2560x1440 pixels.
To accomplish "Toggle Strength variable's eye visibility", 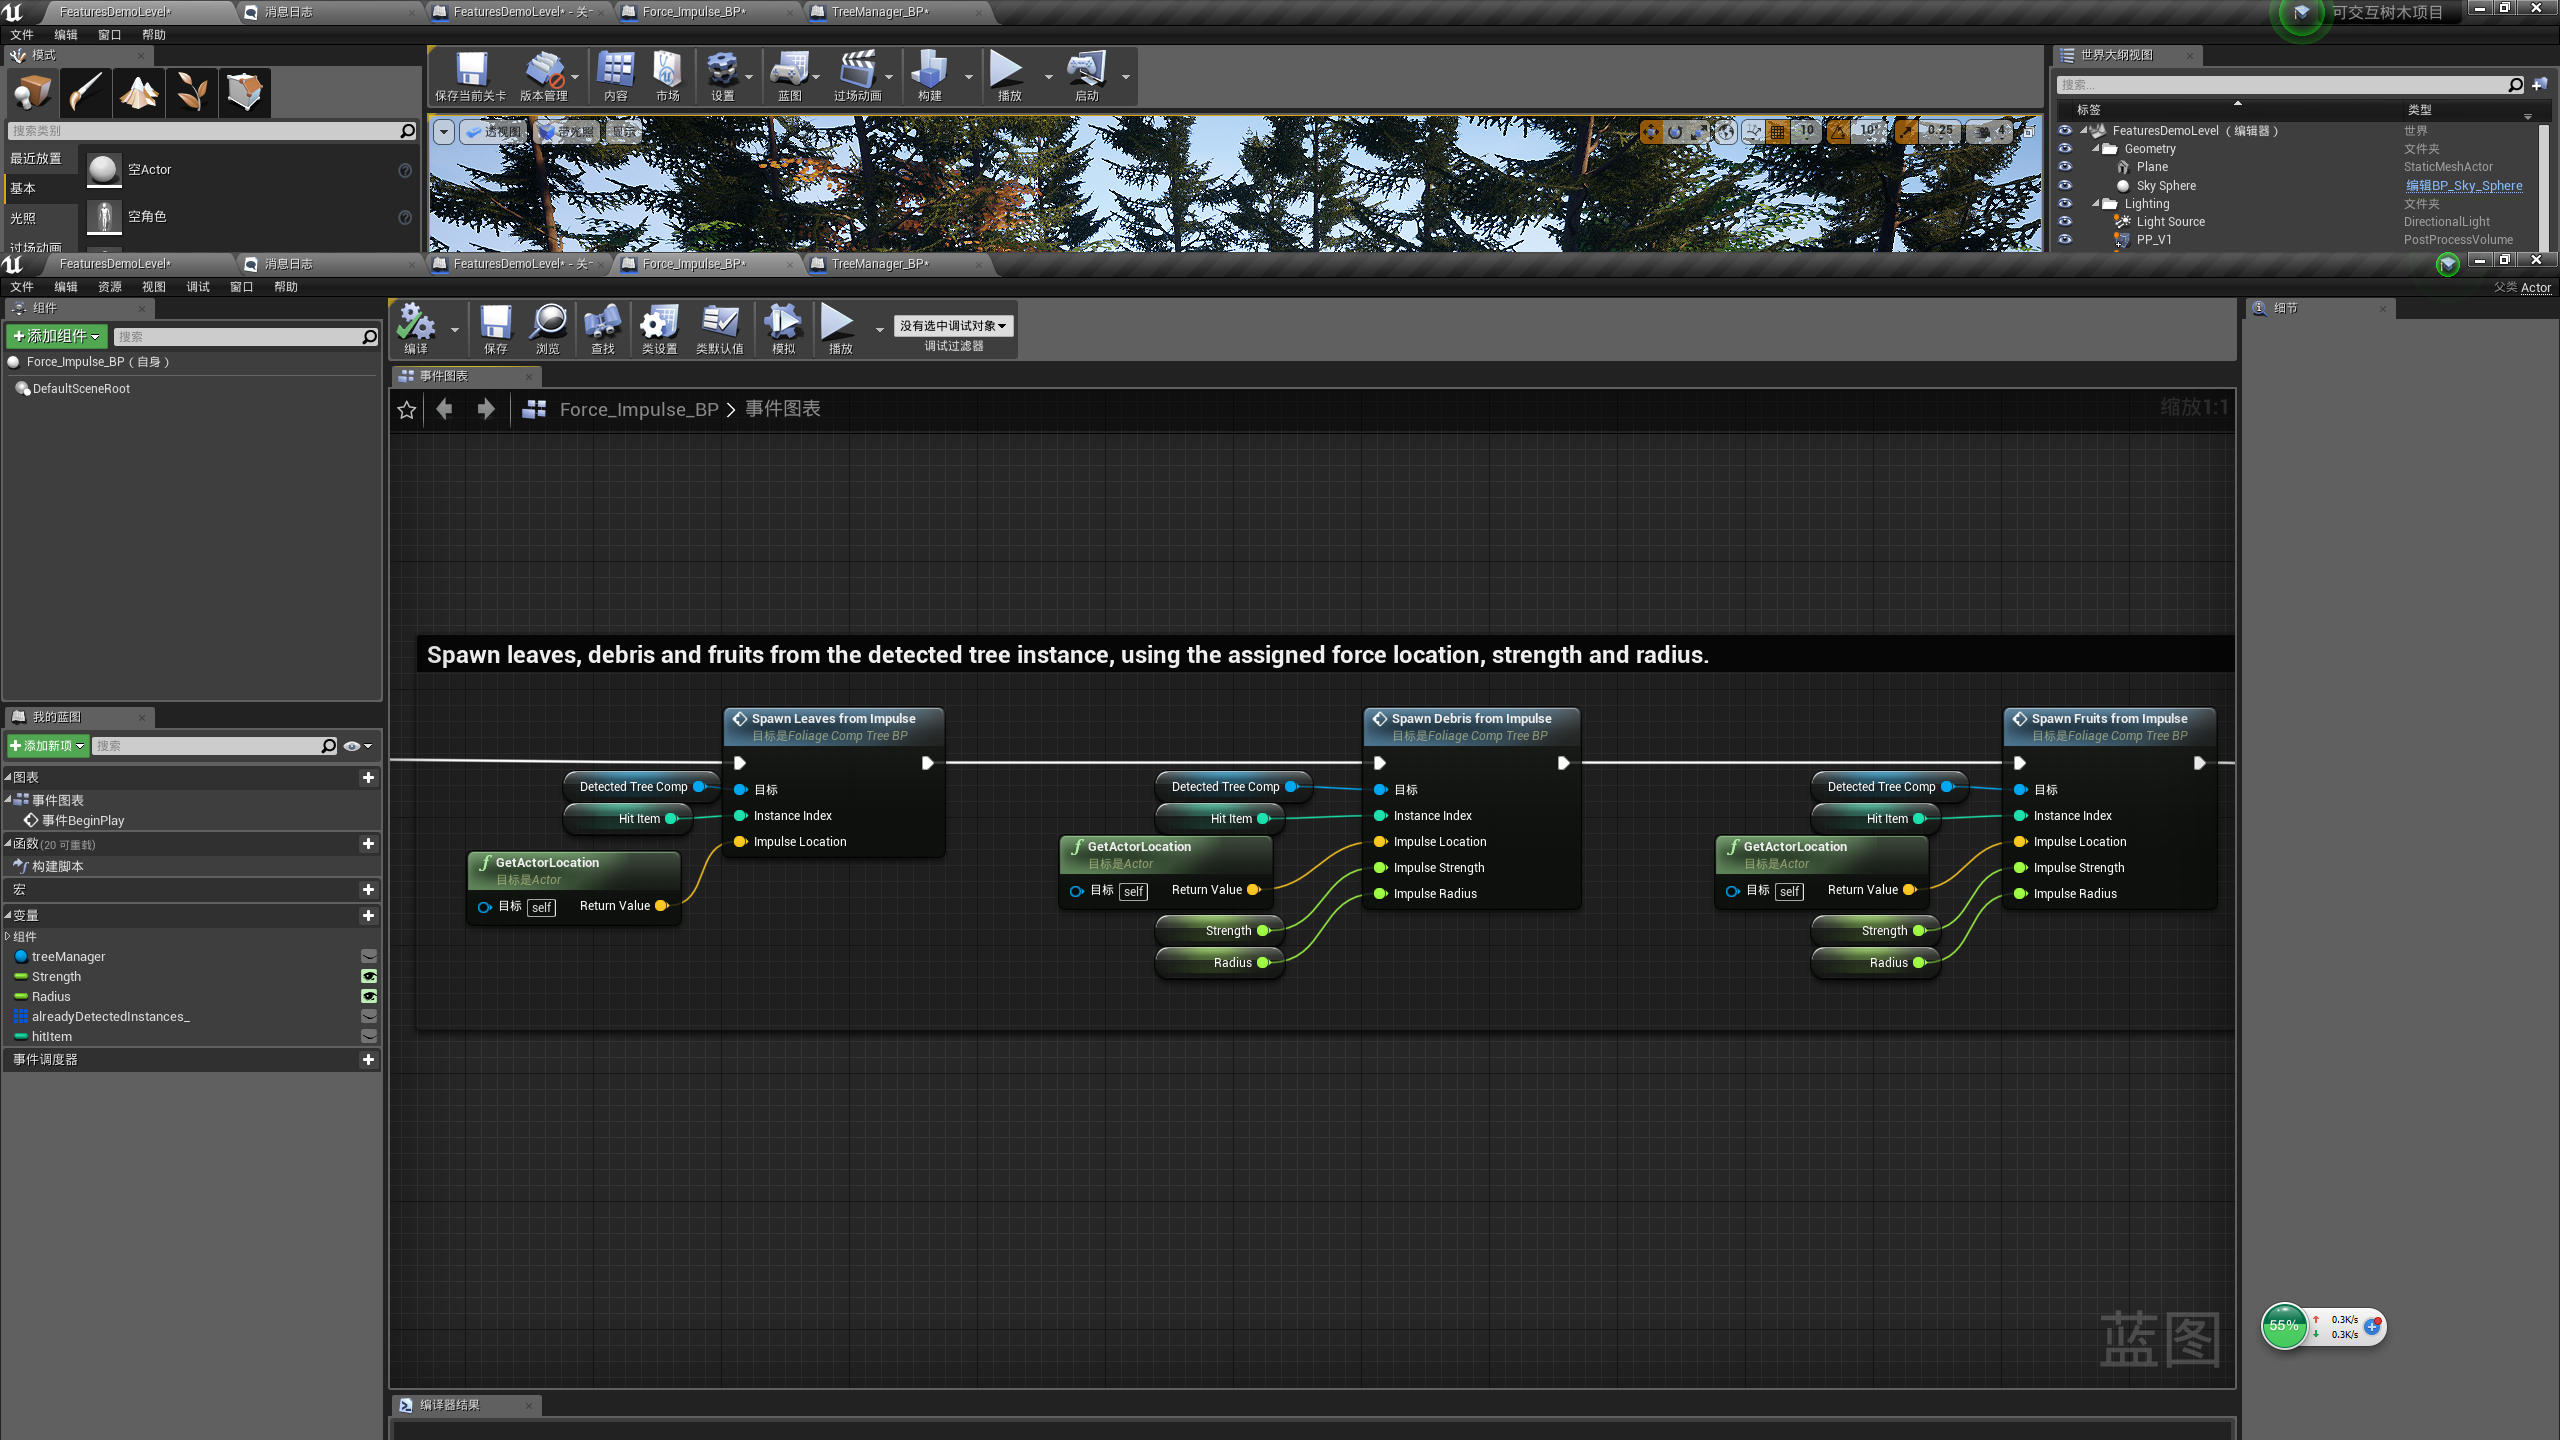I will [x=370, y=976].
